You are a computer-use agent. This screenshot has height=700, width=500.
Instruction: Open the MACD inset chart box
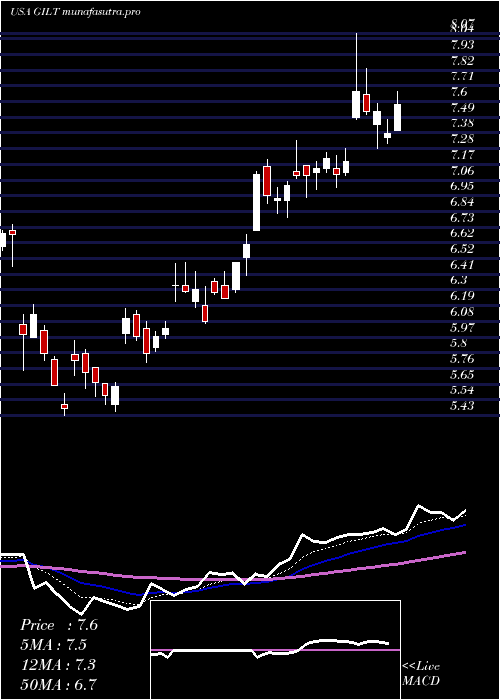(275, 650)
